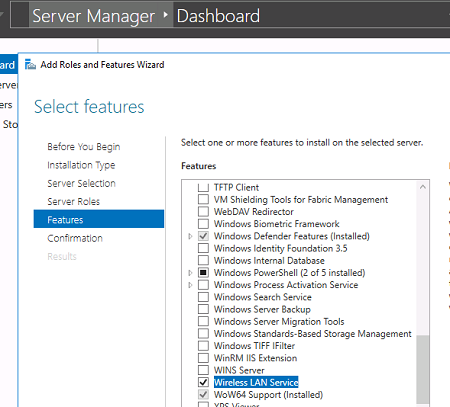
Task: Select the Wireless LAN Service label
Action: click(256, 382)
